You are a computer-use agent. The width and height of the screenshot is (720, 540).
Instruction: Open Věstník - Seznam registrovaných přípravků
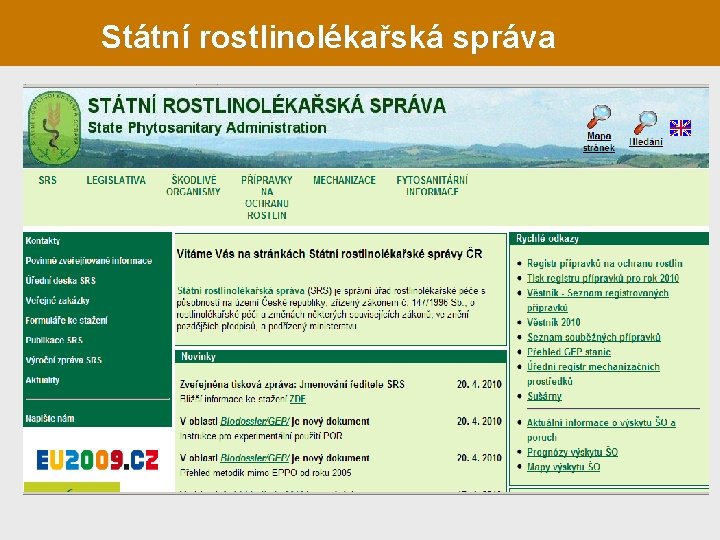(597, 300)
